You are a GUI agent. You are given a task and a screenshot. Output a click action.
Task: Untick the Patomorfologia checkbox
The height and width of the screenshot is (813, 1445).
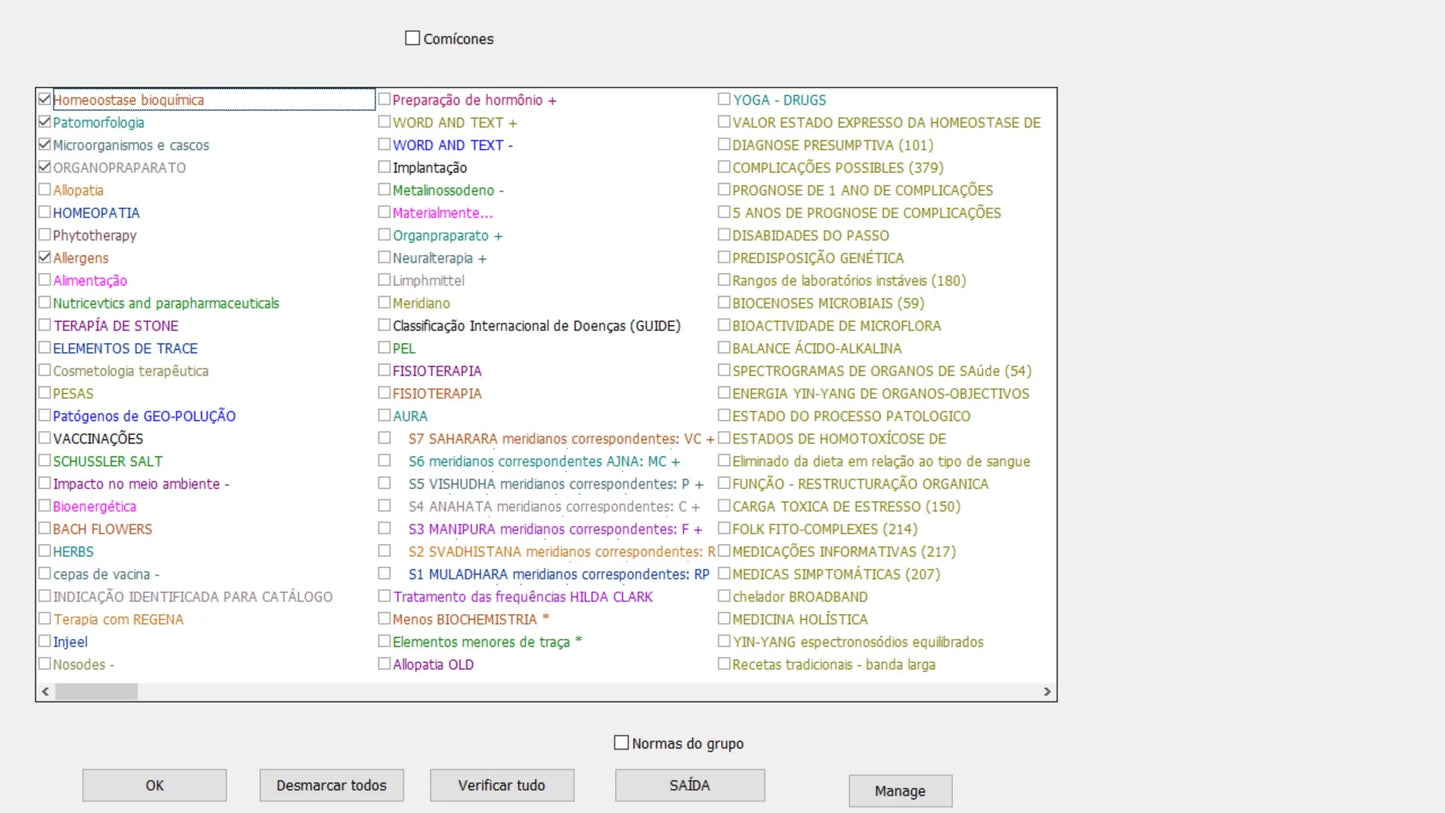point(45,122)
